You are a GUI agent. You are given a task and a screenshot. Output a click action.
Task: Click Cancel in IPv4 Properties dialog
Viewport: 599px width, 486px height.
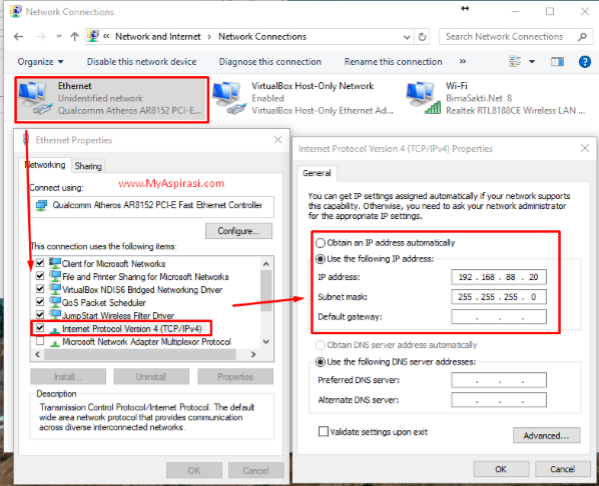pyautogui.click(x=563, y=469)
